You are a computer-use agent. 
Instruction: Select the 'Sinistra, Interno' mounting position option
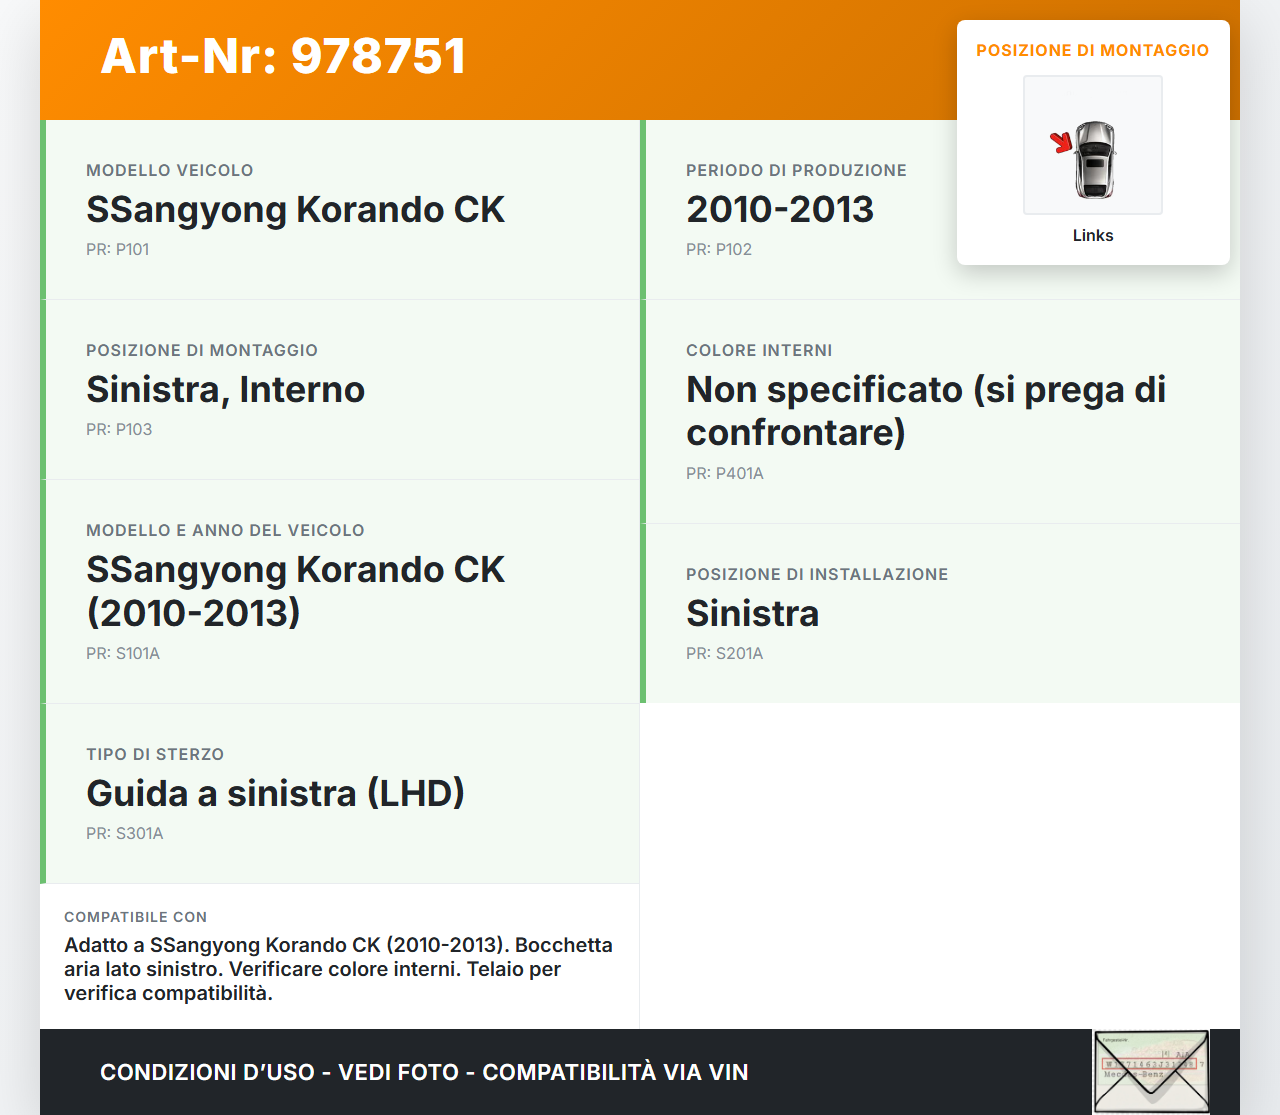pos(226,390)
